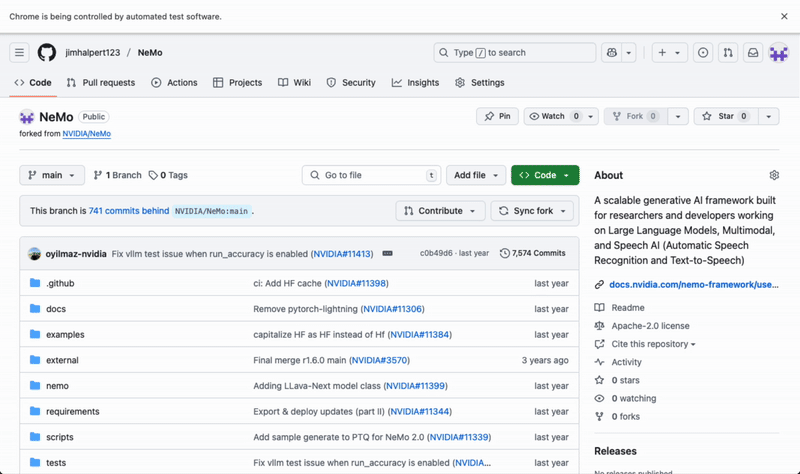
Task: Open the Apache-2.0 license link
Action: [651, 326]
